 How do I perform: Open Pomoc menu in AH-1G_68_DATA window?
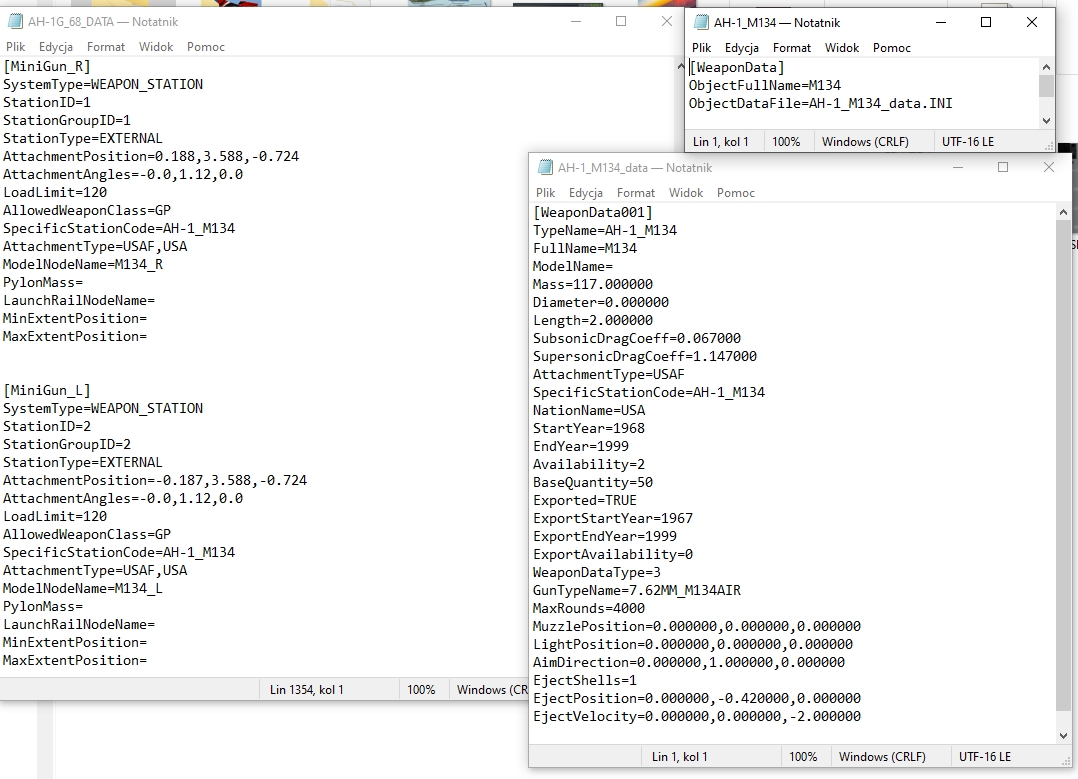click(x=206, y=47)
